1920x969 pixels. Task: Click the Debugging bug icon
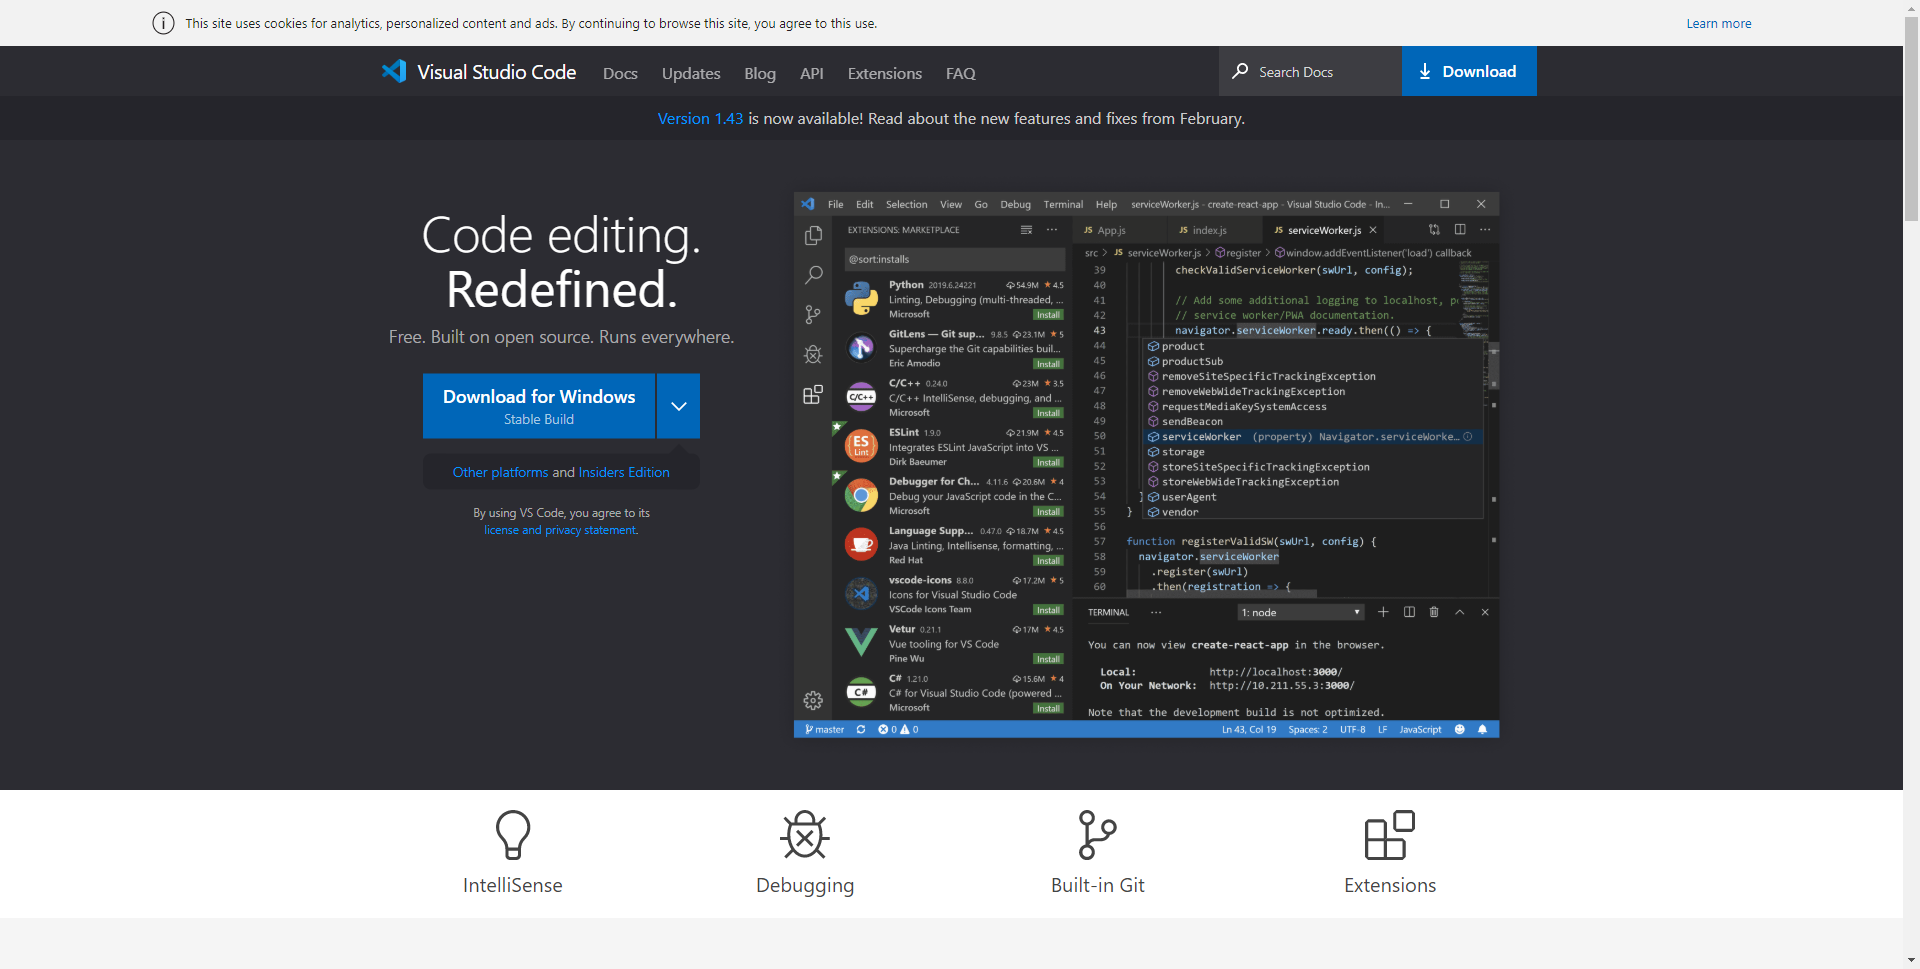805,835
